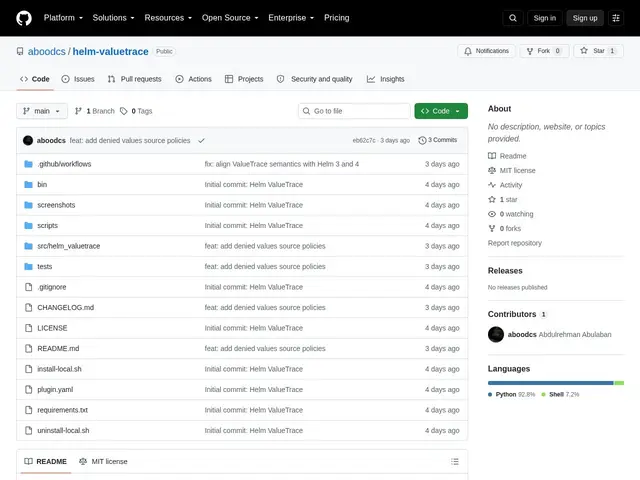Image resolution: width=640 pixels, height=480 pixels.
Task: Open the install-local.sh file
Action: (59, 369)
